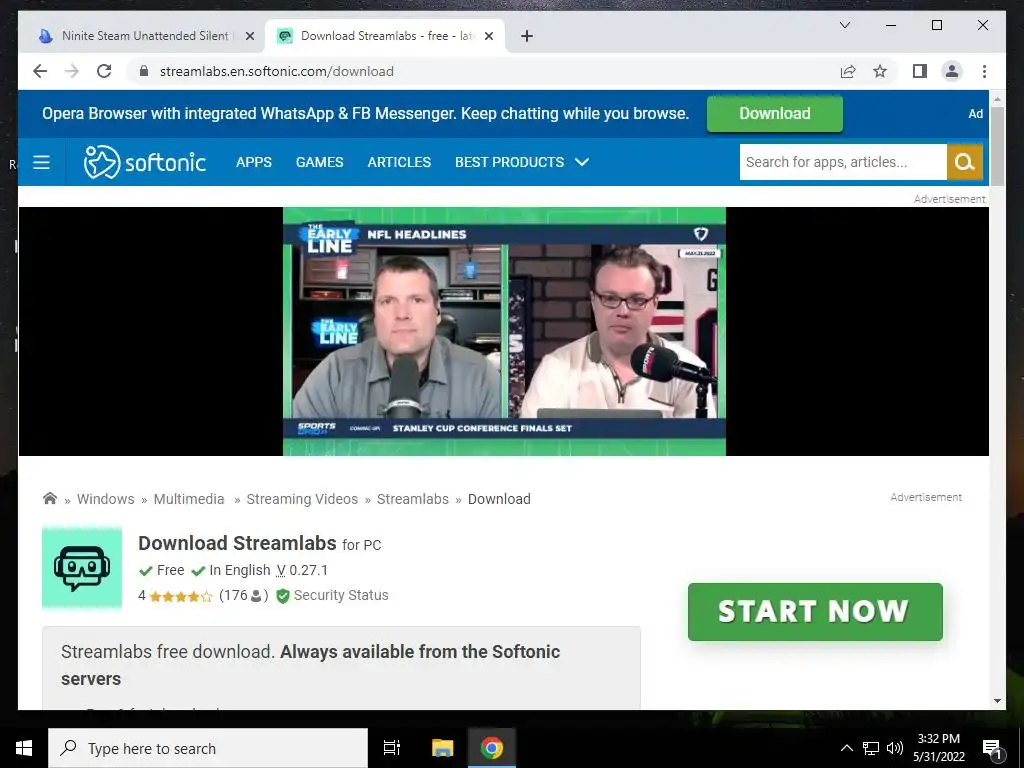Click the page vertical scrollbar thumb
Screen dimensions: 1024x768
click(x=997, y=146)
